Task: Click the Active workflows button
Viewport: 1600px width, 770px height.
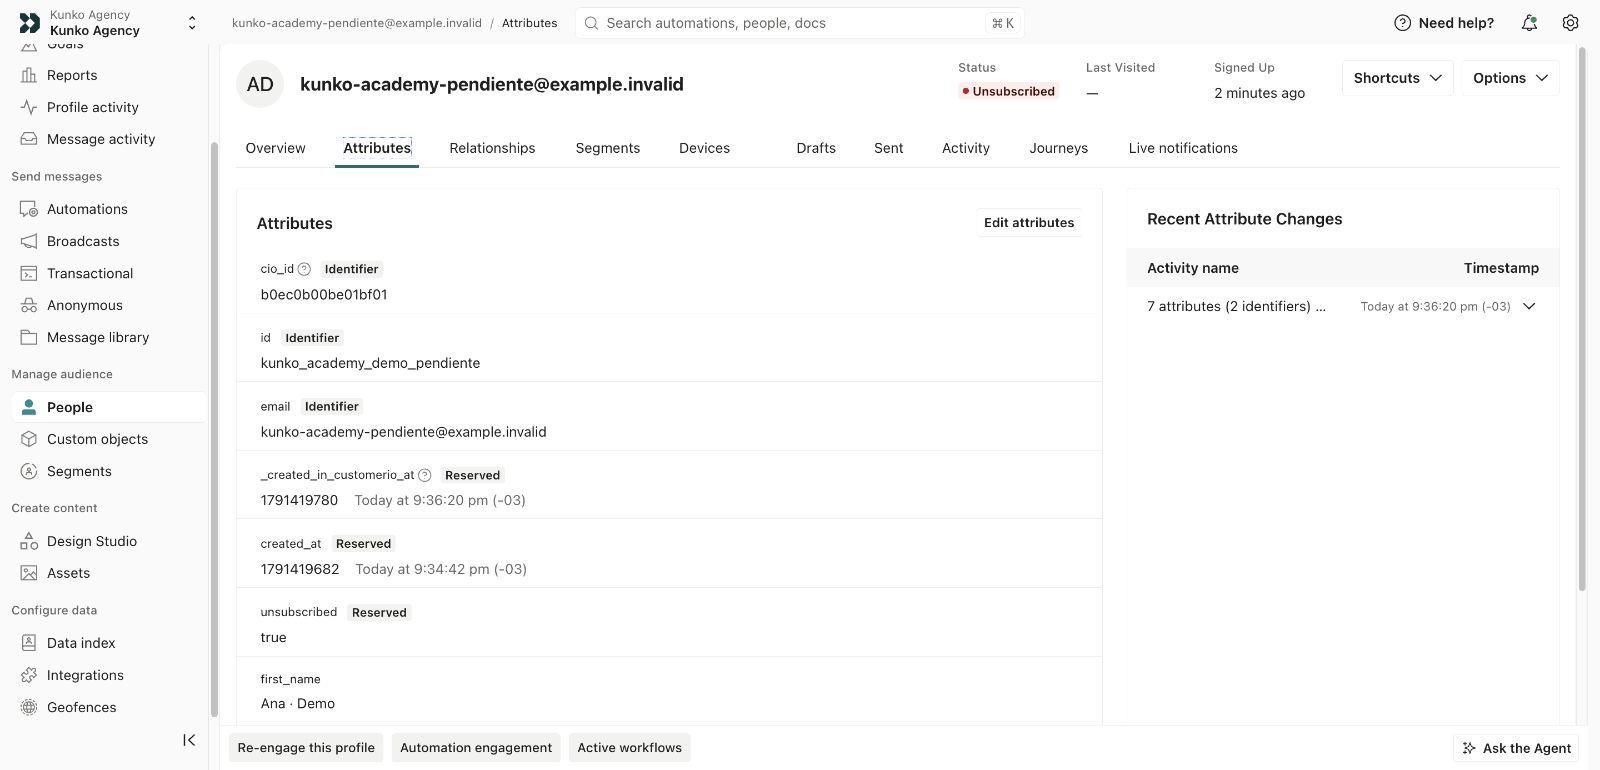Action: (x=630, y=748)
